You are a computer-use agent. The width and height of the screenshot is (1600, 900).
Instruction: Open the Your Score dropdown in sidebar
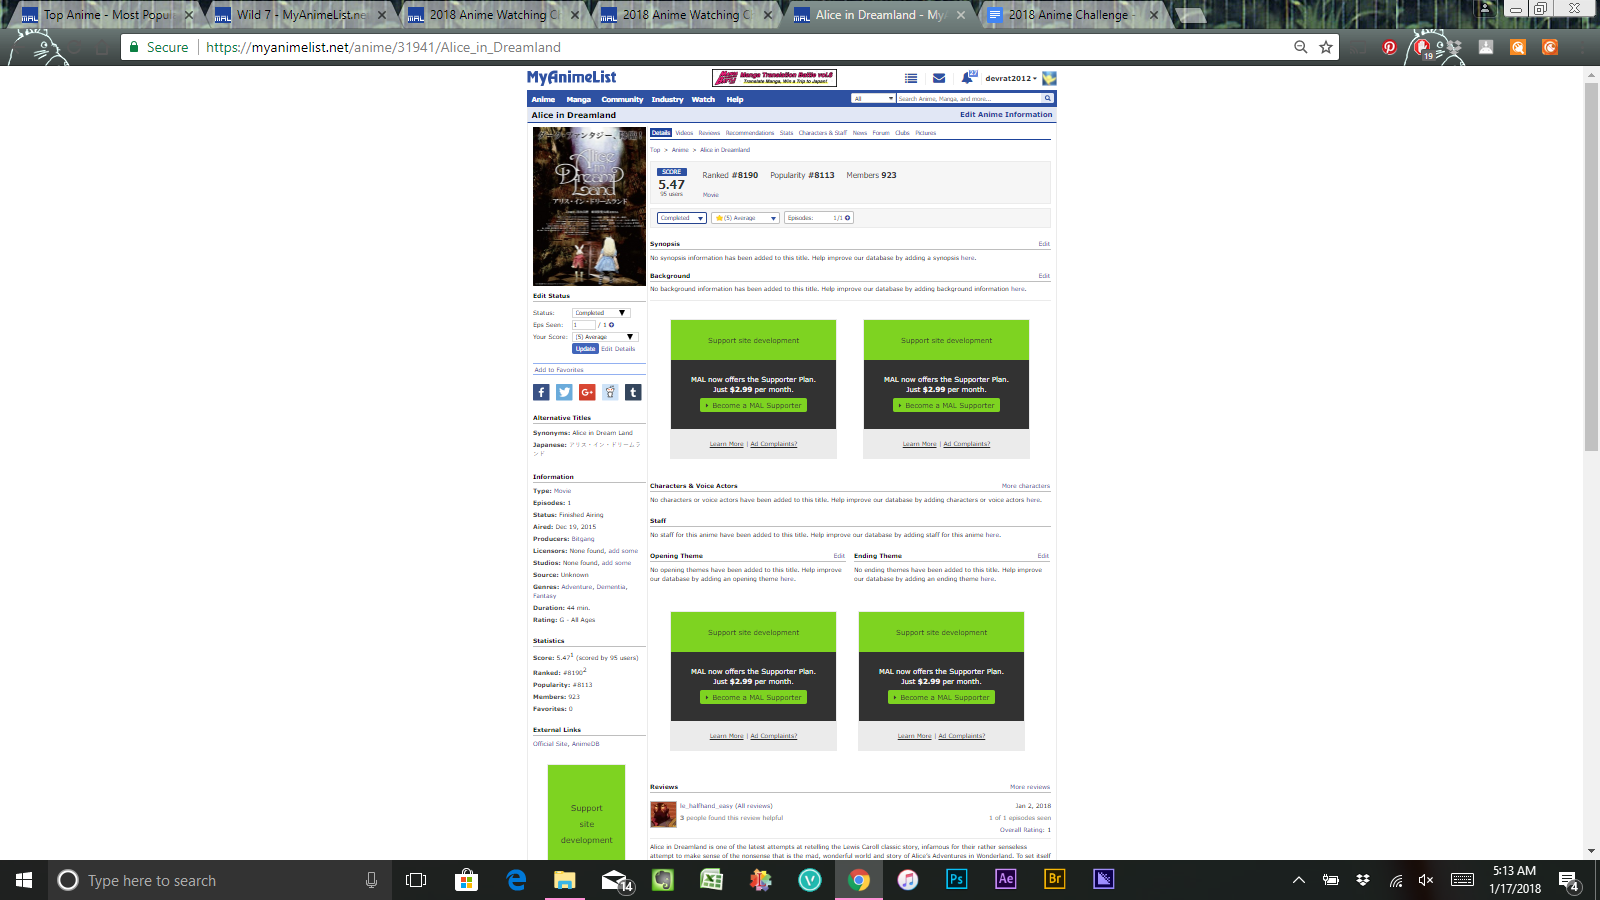click(604, 337)
